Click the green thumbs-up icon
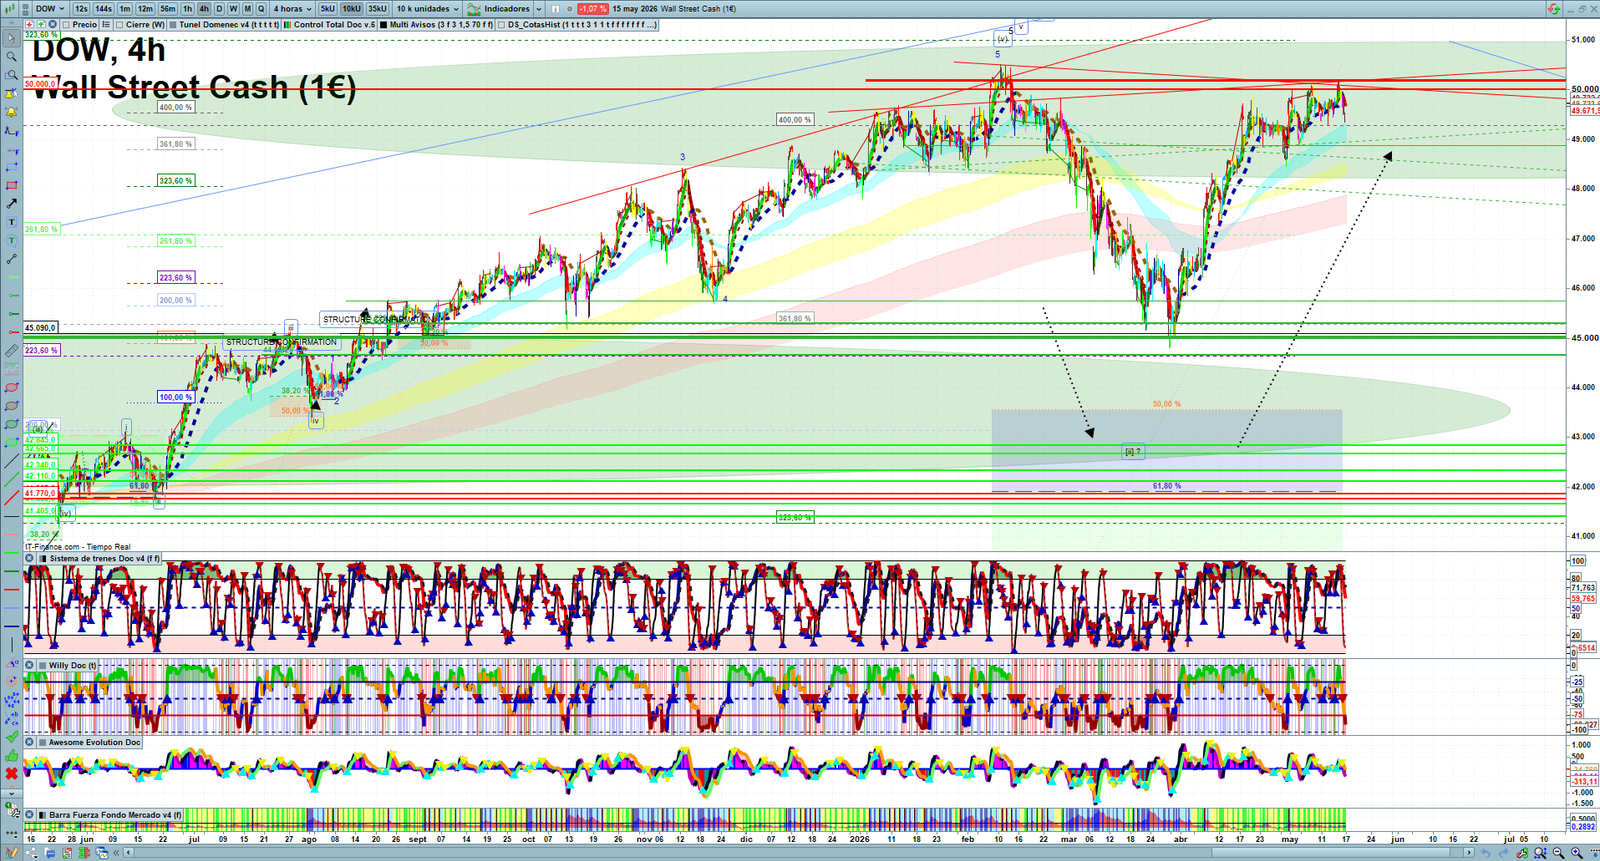 11,756
